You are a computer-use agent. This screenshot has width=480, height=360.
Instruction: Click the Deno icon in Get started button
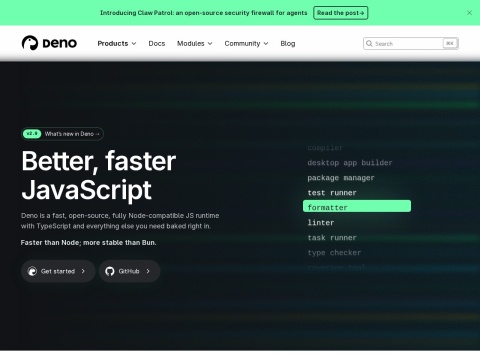coord(32,271)
